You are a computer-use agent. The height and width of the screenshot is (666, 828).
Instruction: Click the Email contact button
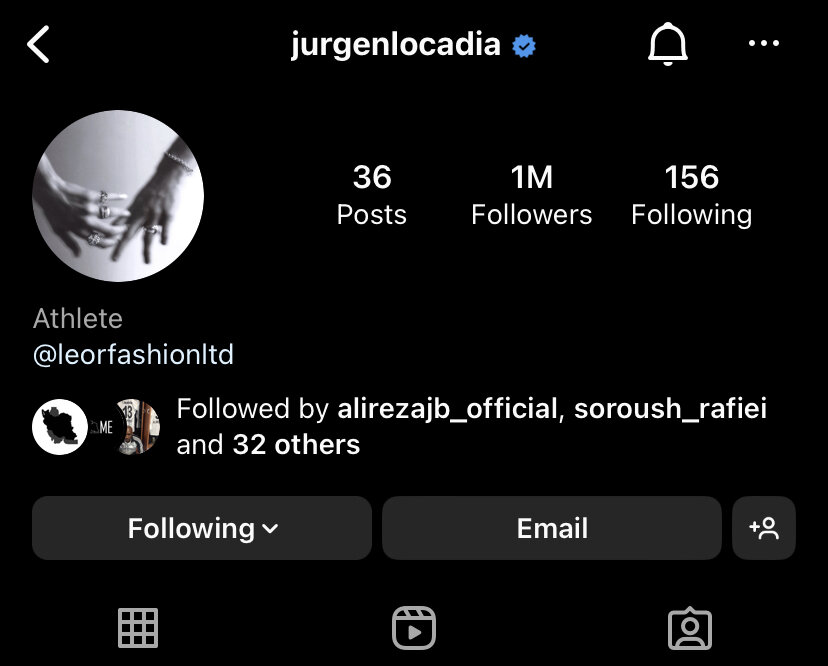click(552, 528)
